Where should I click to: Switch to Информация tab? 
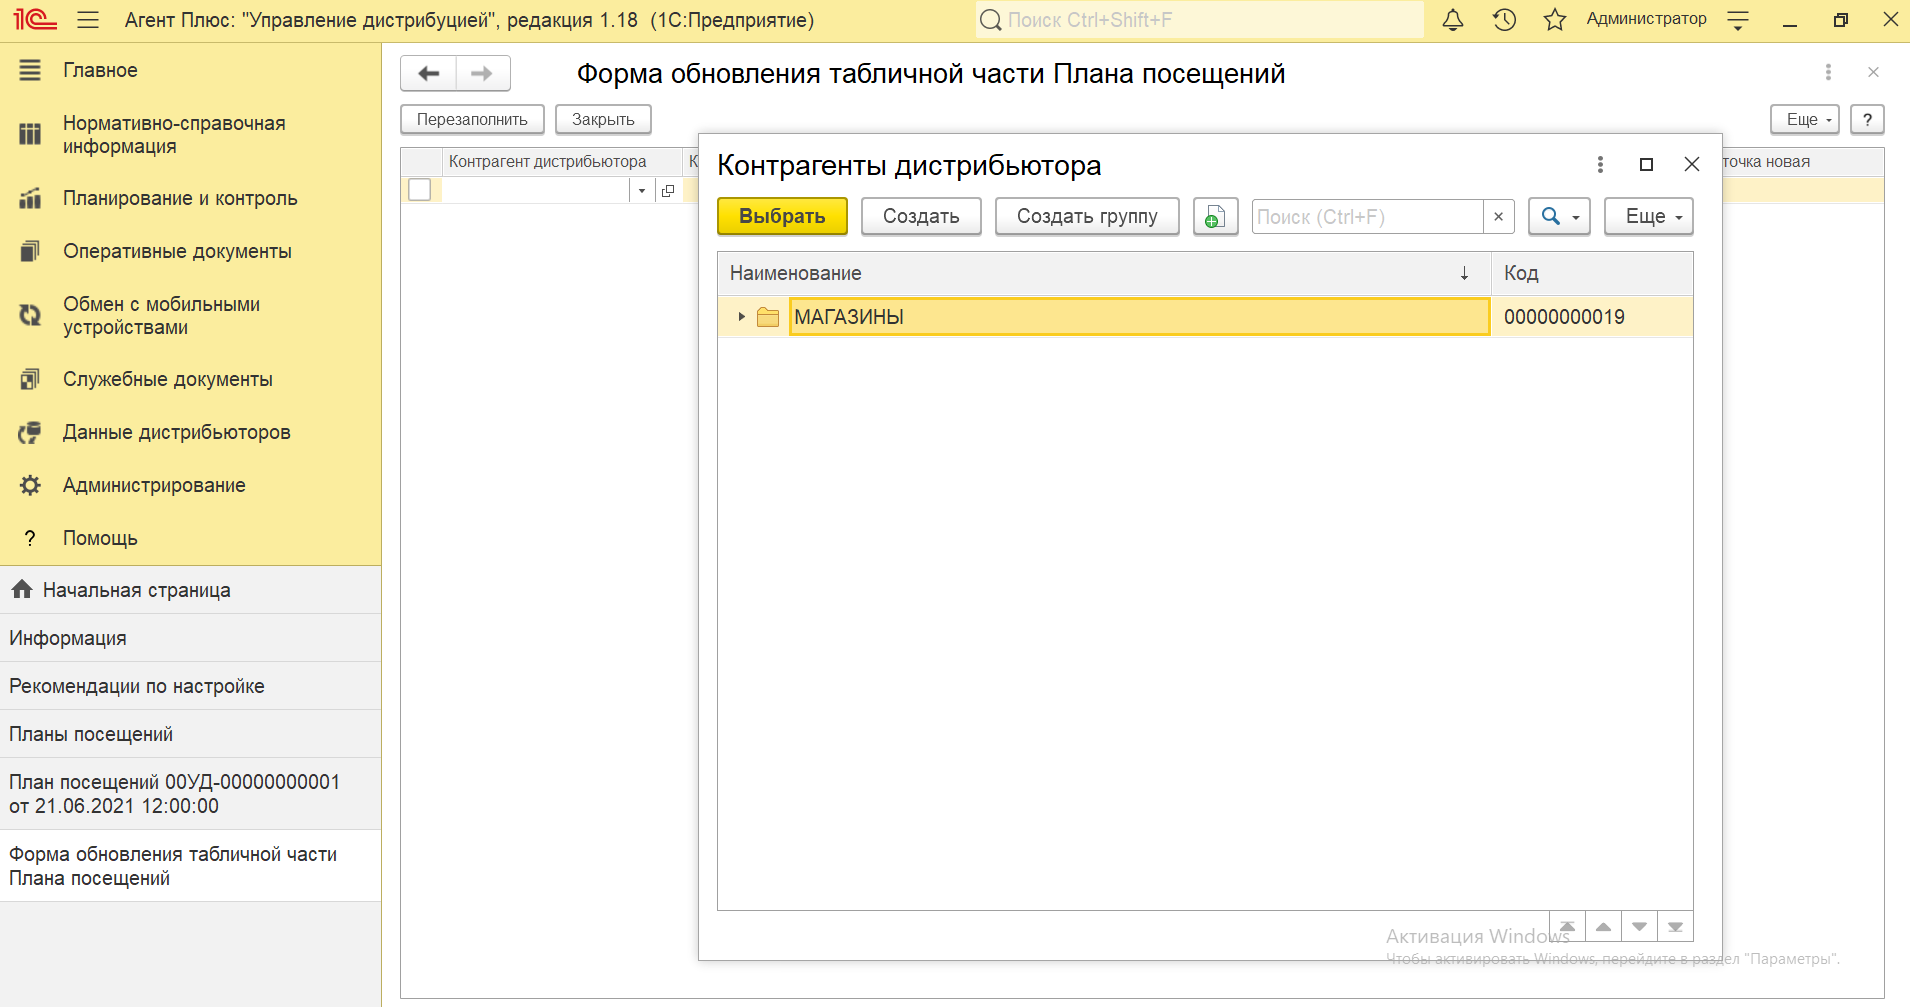(x=190, y=638)
